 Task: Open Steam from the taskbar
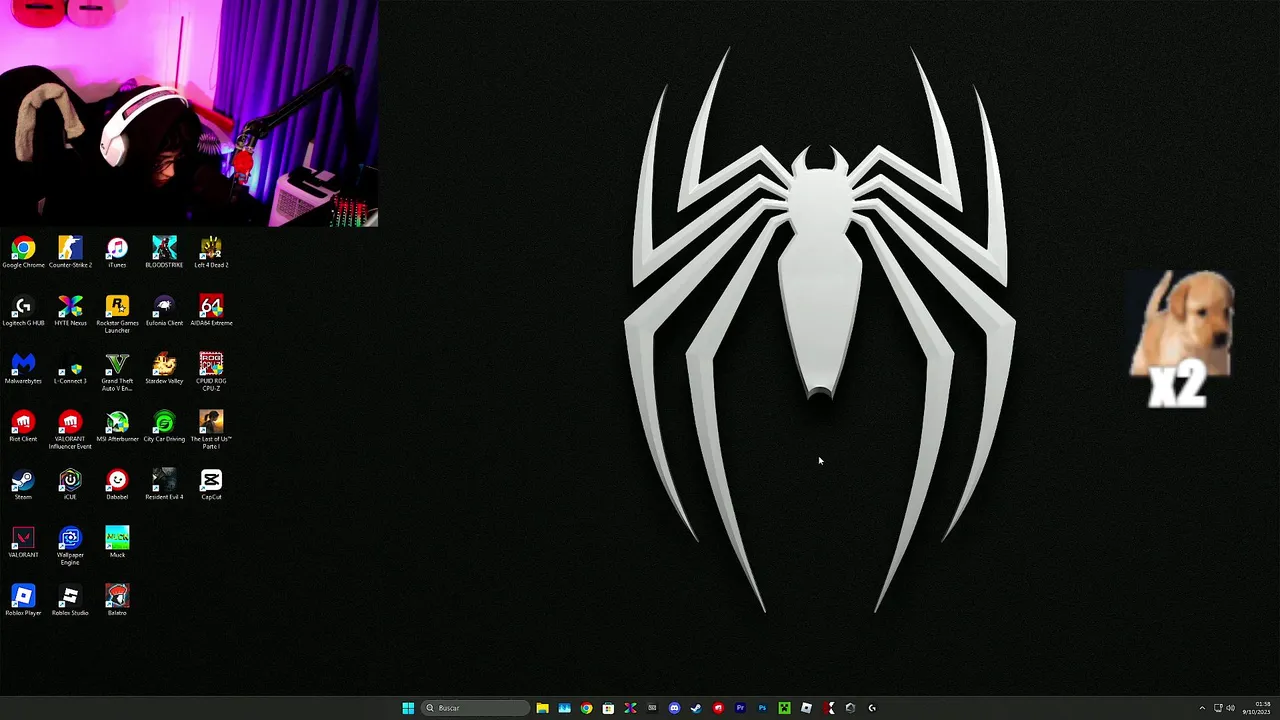696,708
